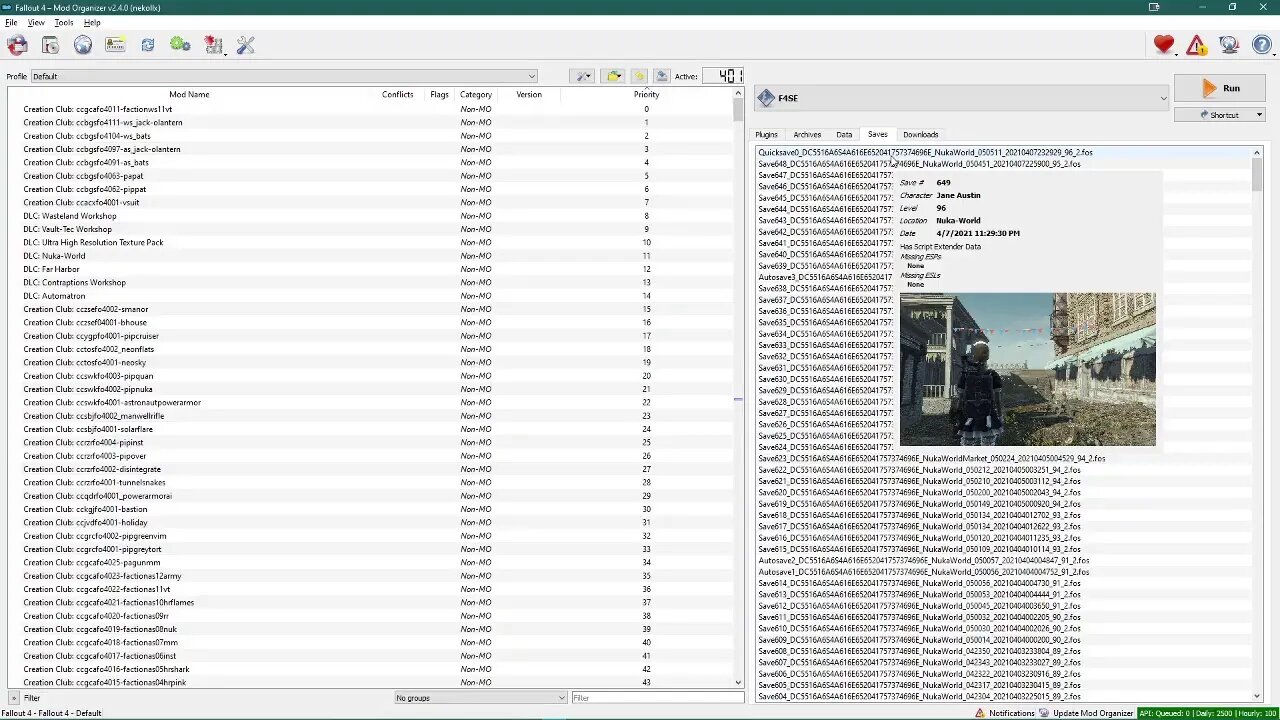This screenshot has height=720, width=1280.
Task: Open the Shortcut dropdown
Action: (x=1220, y=115)
